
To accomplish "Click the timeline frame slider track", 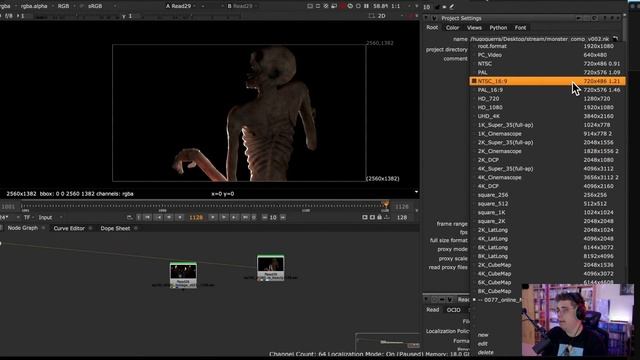I will 204,206.
